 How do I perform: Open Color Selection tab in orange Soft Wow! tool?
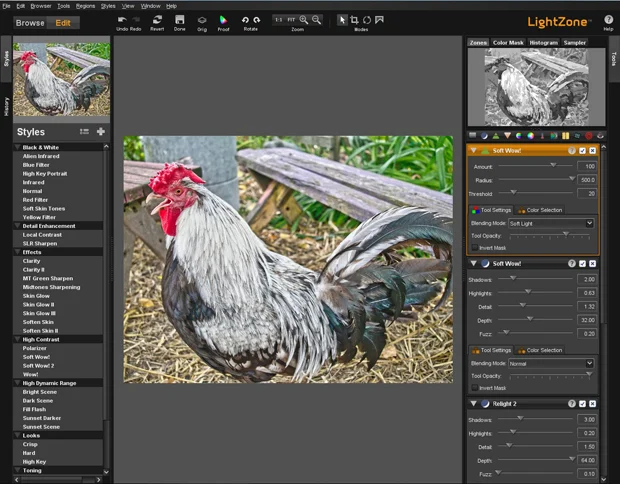tap(540, 210)
